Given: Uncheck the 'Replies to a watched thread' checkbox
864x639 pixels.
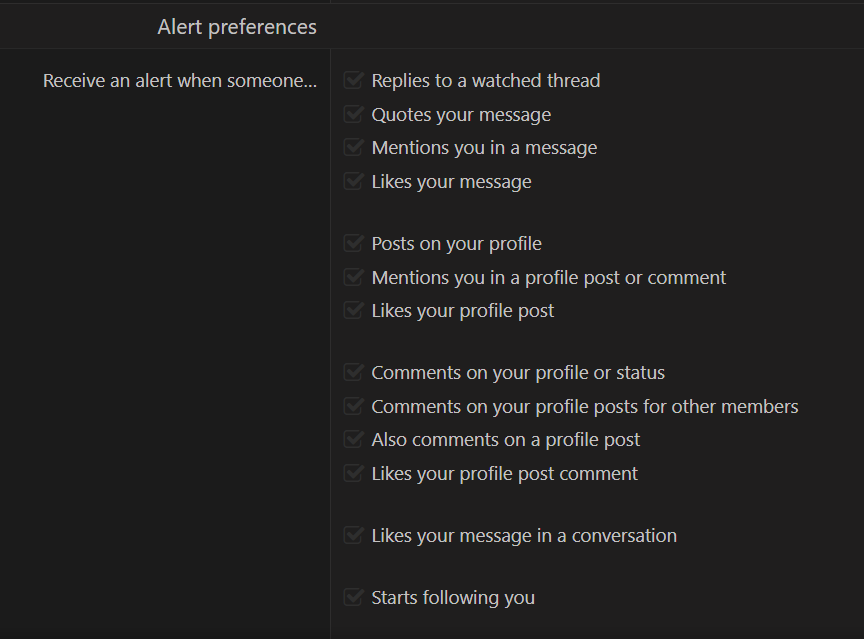Looking at the screenshot, I should pyautogui.click(x=353, y=80).
